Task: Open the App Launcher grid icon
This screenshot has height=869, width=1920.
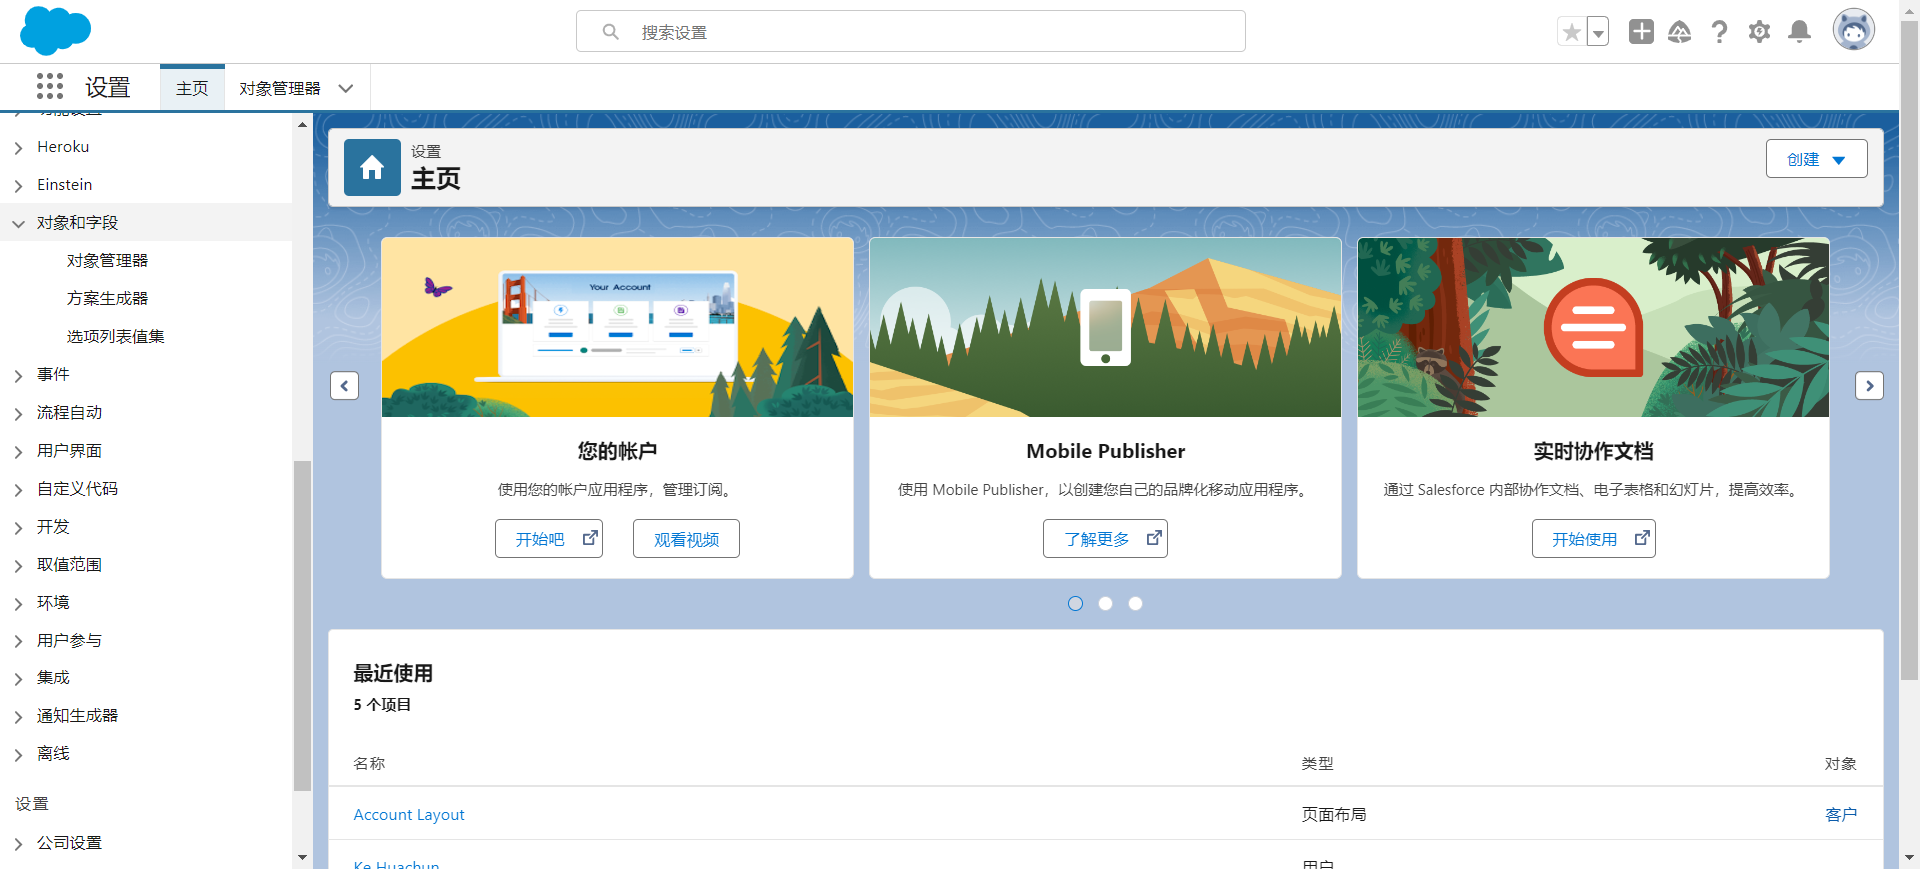Action: [50, 87]
